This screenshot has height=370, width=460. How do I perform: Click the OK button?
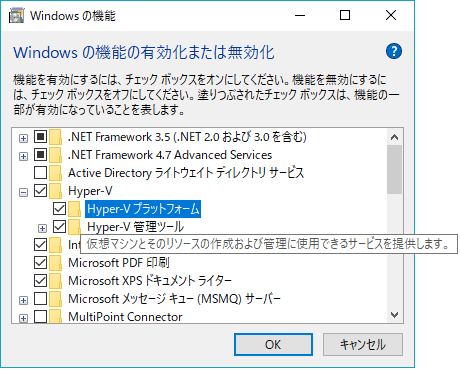coord(273,345)
